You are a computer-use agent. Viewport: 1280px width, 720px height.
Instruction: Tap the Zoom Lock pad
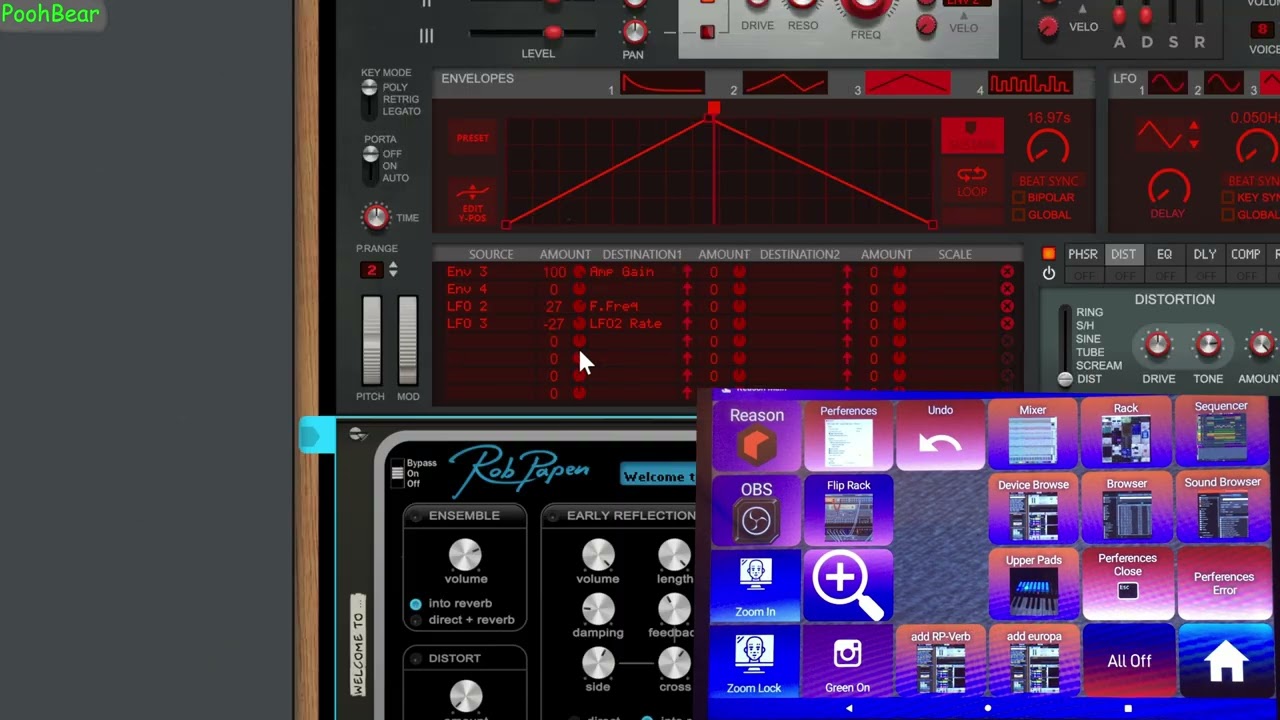[755, 661]
